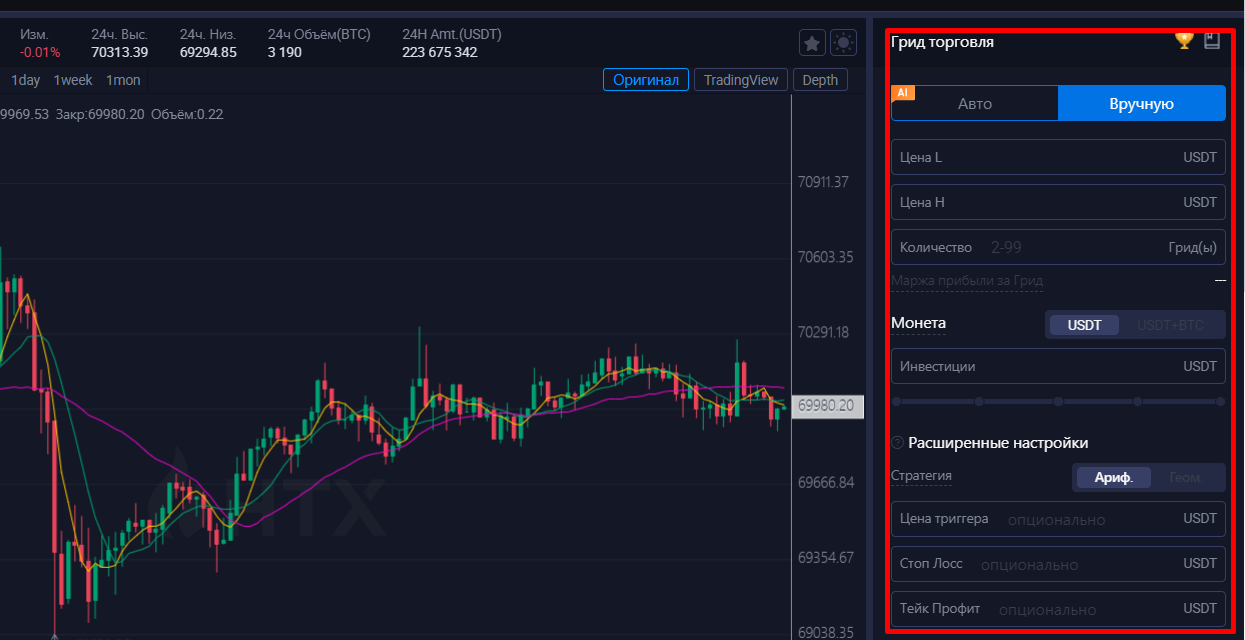The image size is (1245, 640).
Task: Click the investment percentage slider midpoint
Action: 1058,401
